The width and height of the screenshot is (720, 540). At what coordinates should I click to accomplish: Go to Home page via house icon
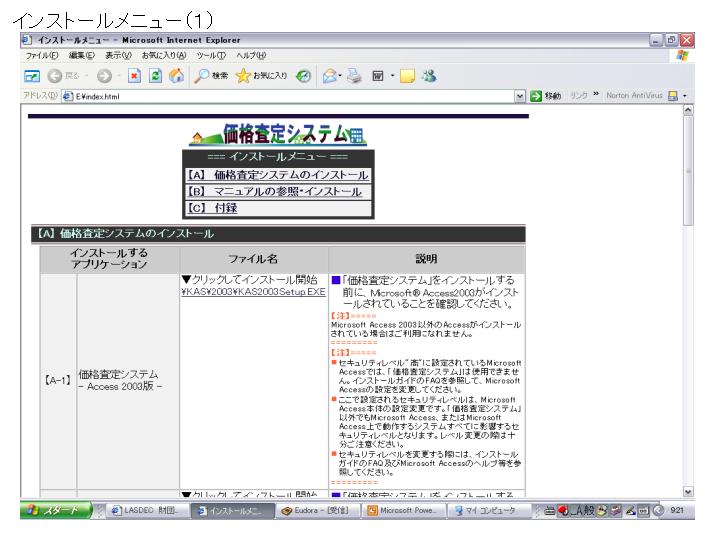[x=177, y=76]
